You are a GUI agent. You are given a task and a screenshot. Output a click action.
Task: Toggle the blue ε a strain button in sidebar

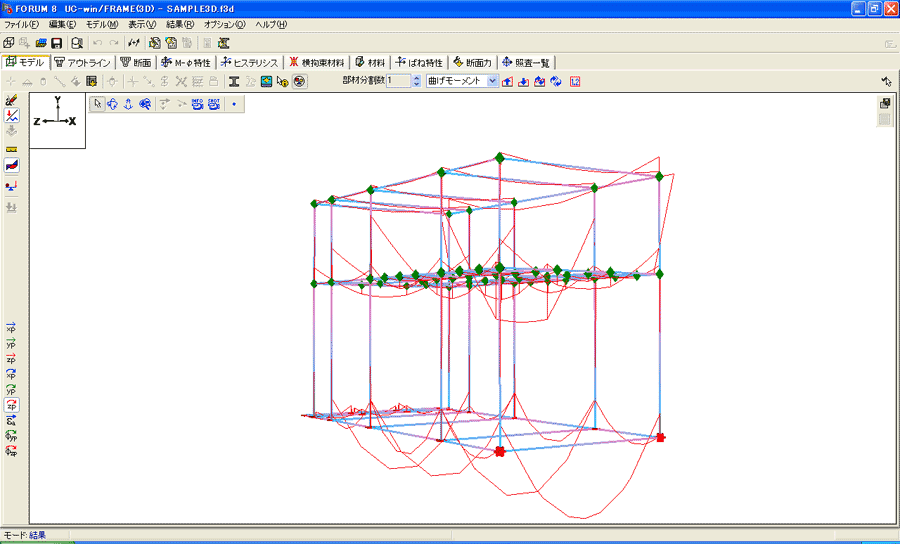point(11,421)
